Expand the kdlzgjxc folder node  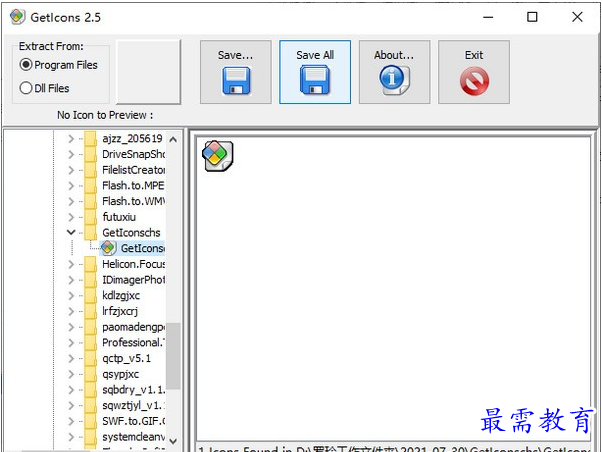point(71,295)
